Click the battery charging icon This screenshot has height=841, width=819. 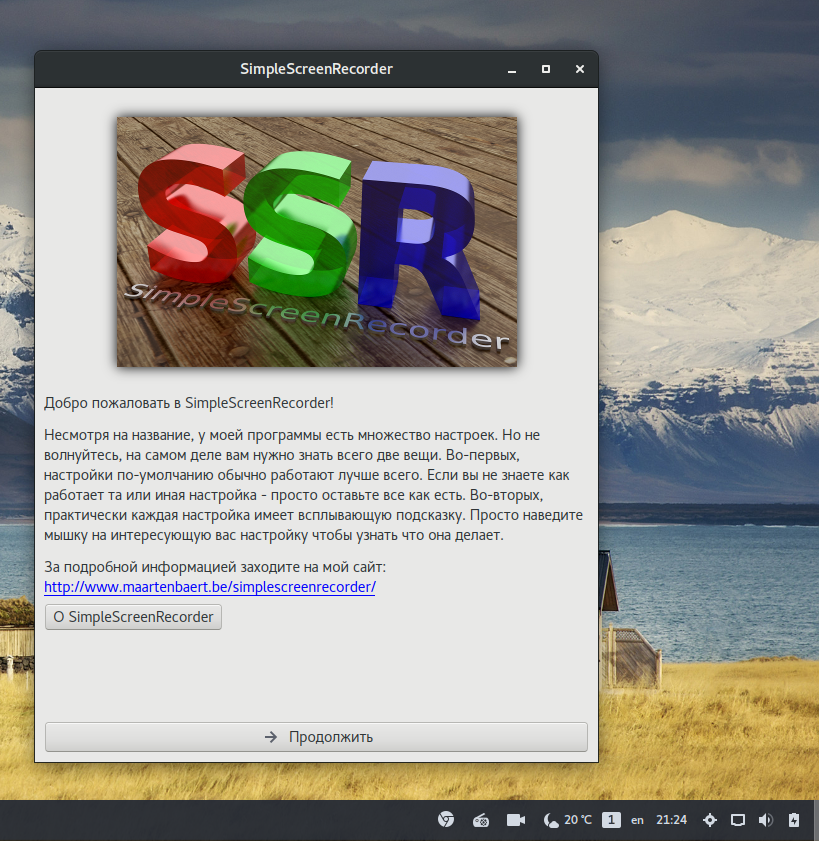point(794,820)
